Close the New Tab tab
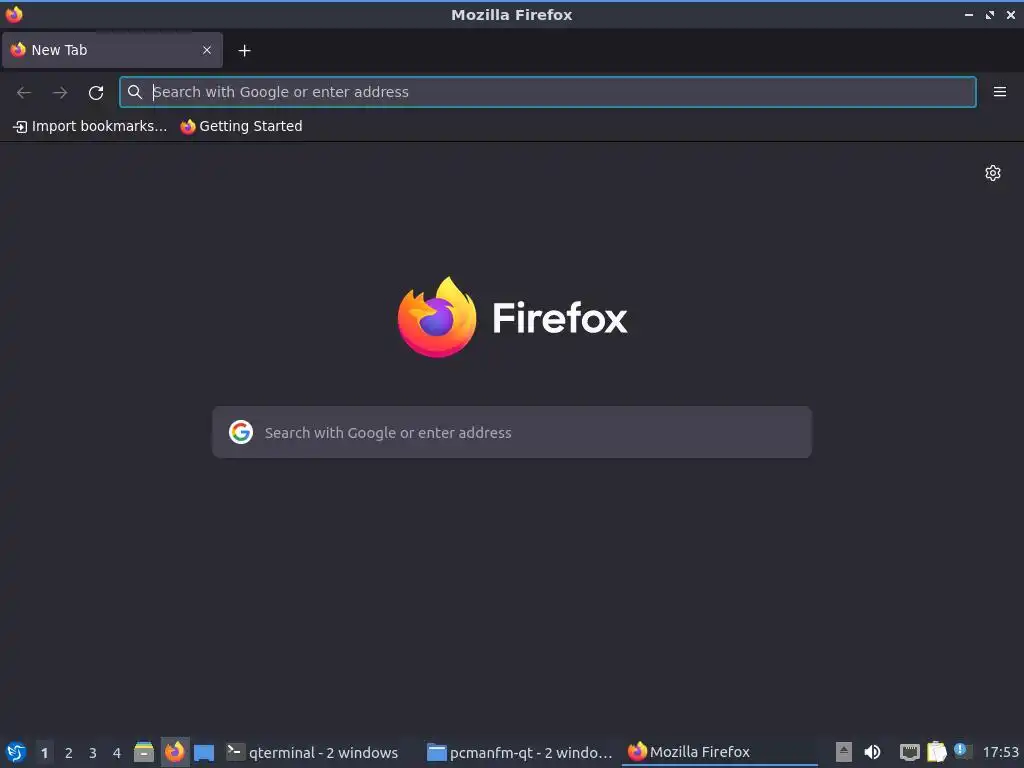 (x=207, y=50)
